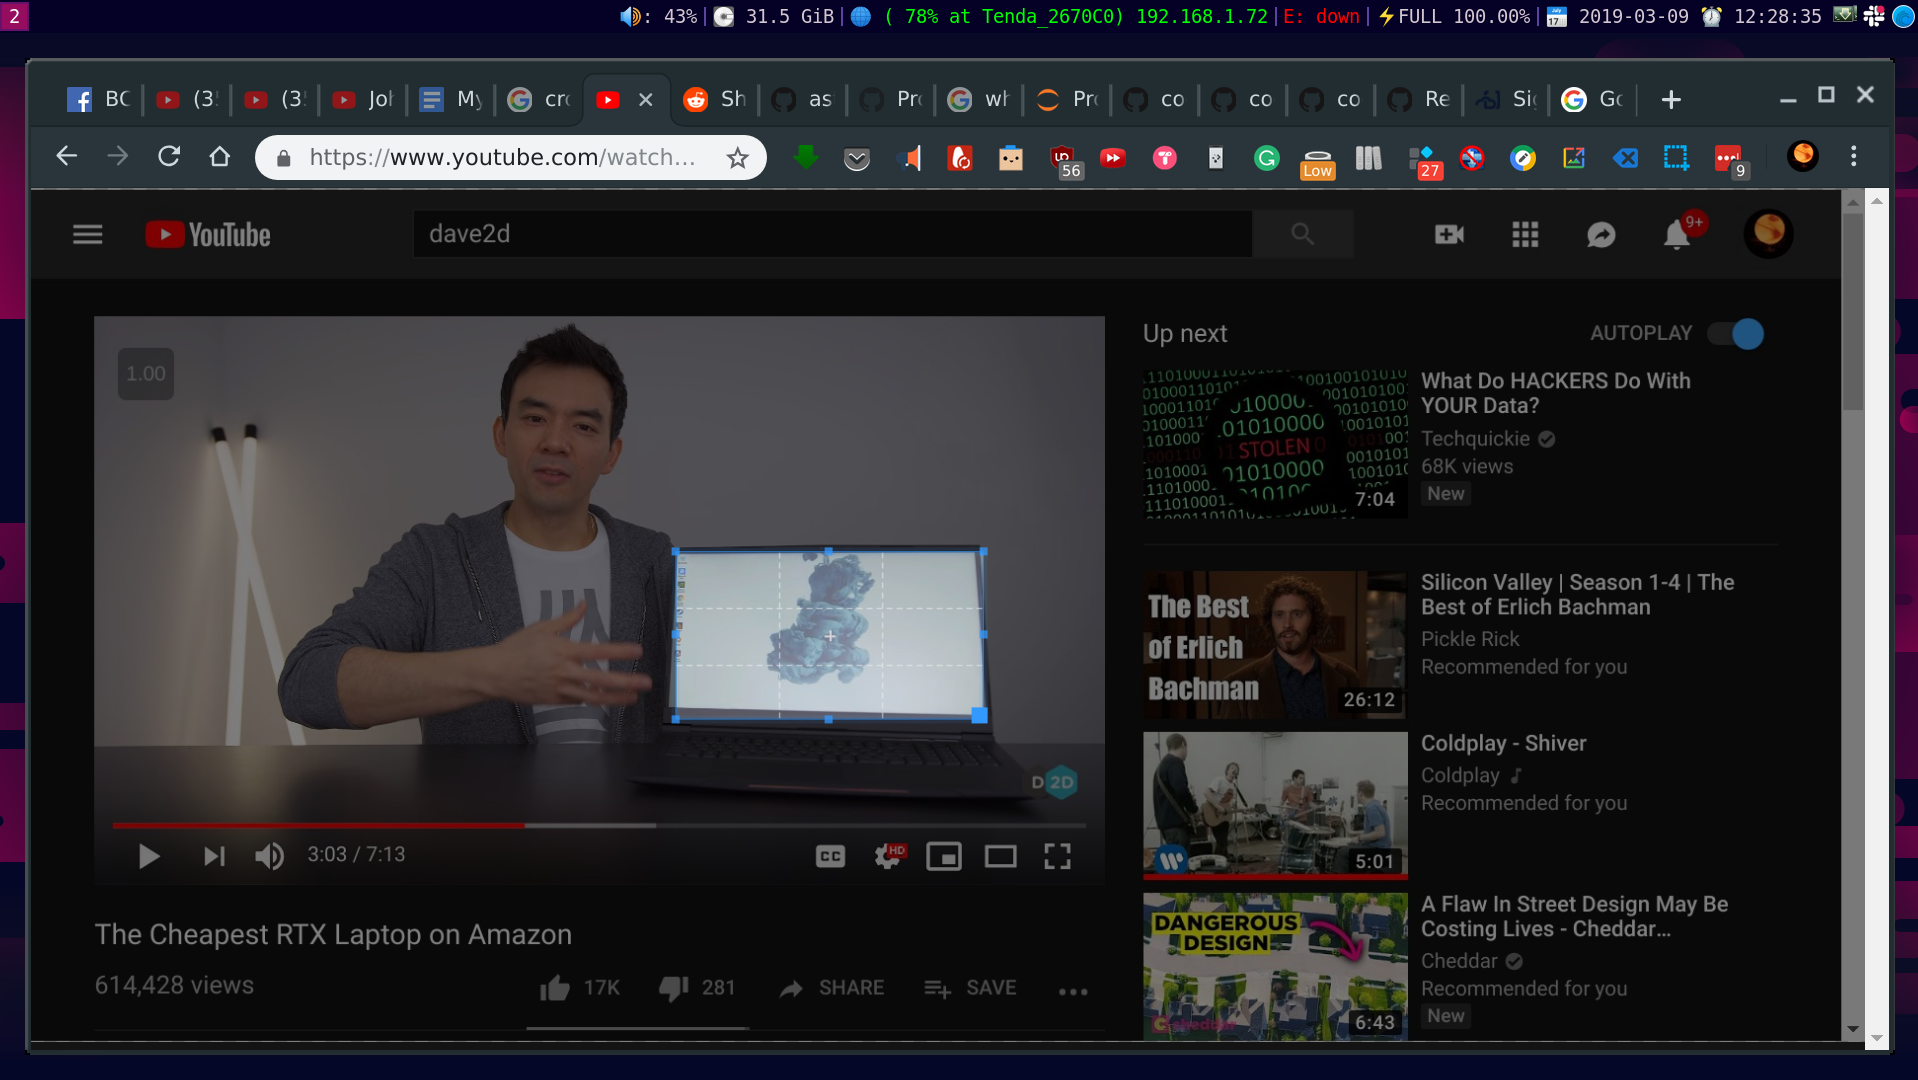This screenshot has height=1080, width=1918.
Task: Open the green Grammarly extension icon
Action: coord(1266,158)
